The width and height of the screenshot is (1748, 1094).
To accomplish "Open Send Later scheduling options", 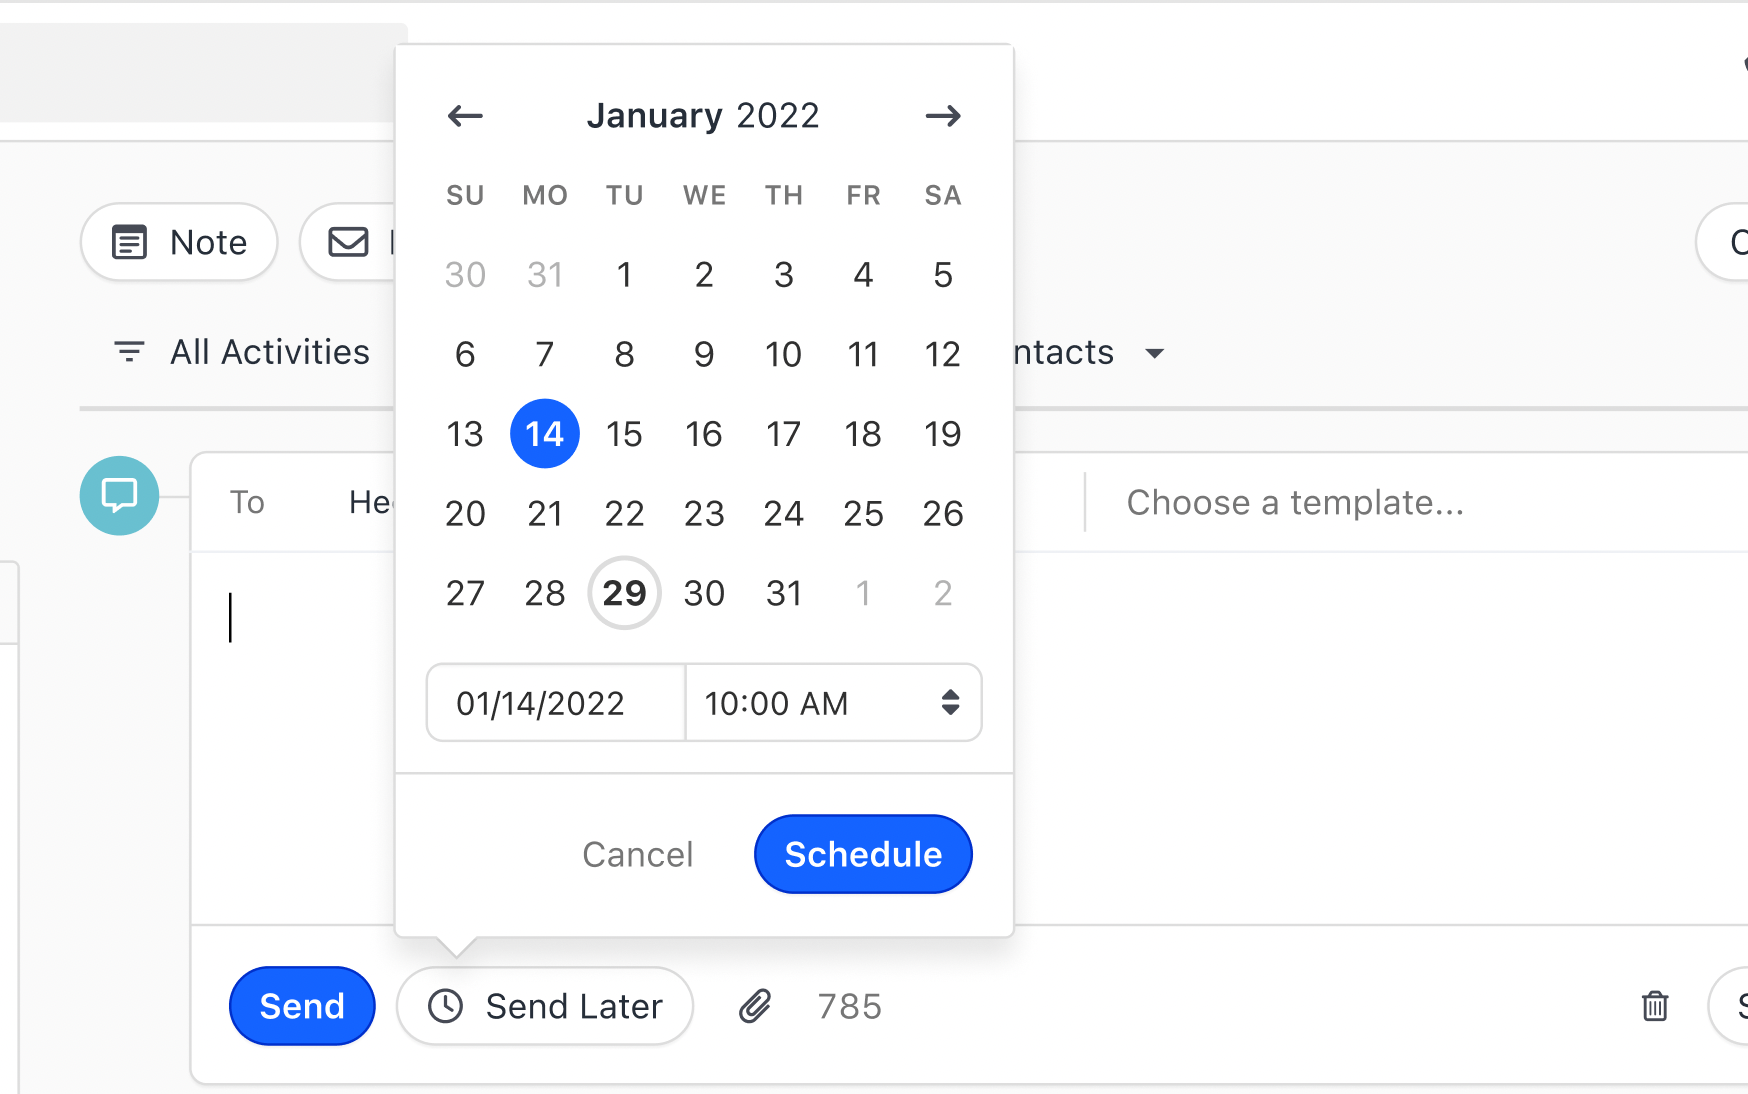I will coord(545,1006).
